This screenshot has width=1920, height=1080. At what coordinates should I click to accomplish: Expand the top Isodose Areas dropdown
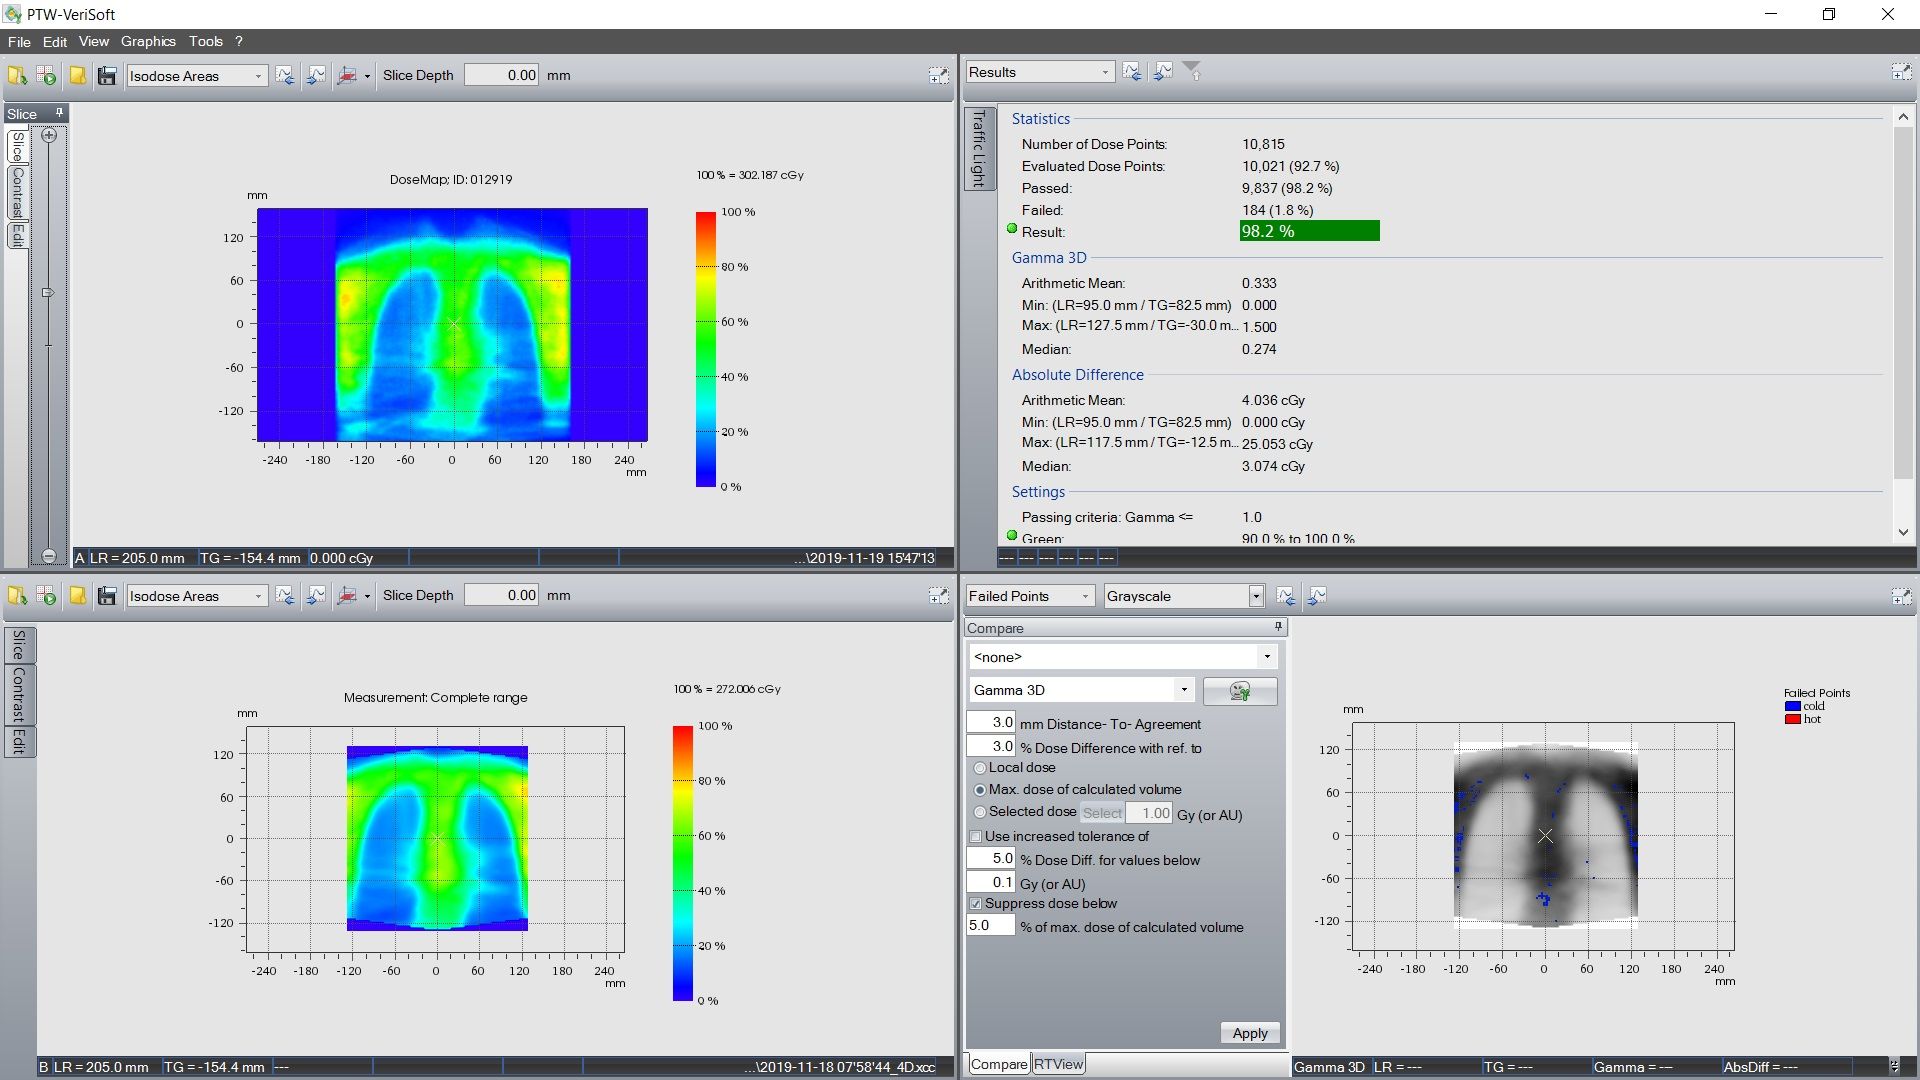pos(258,76)
